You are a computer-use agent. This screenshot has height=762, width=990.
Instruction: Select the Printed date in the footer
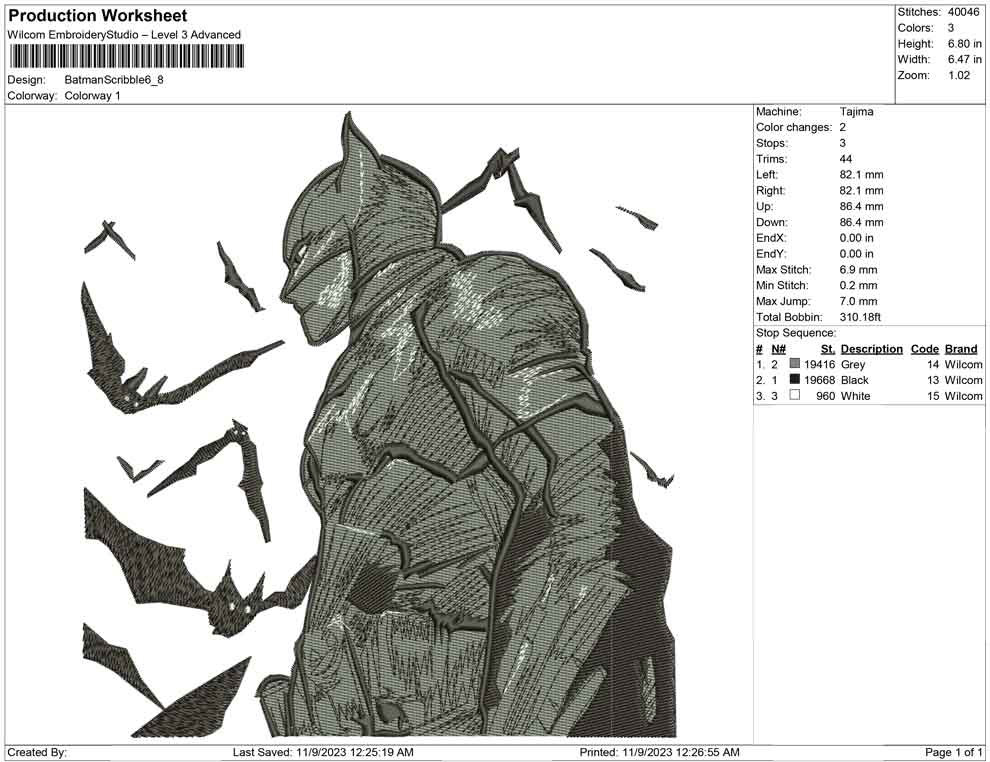click(x=660, y=752)
